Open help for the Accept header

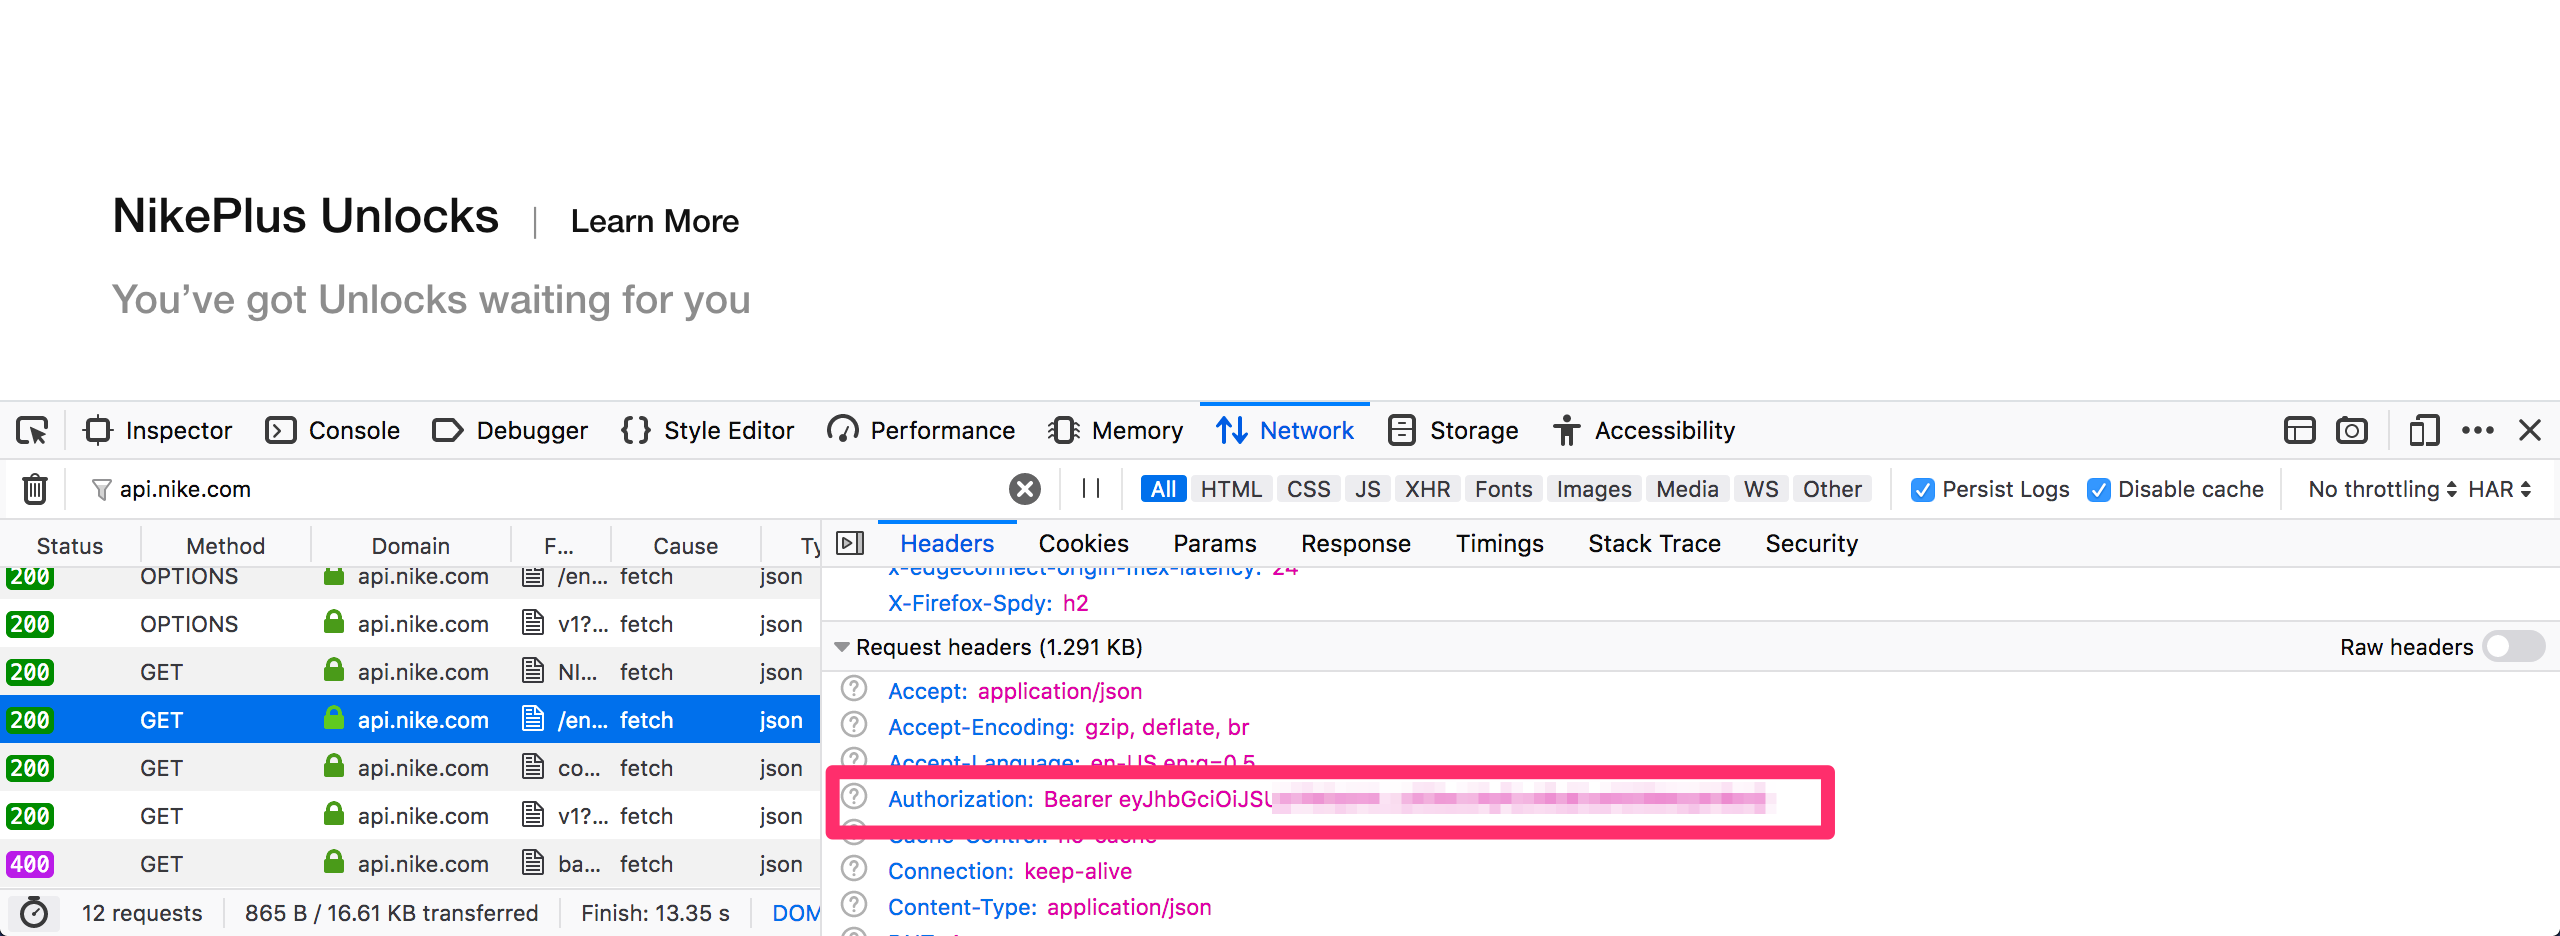tap(854, 689)
